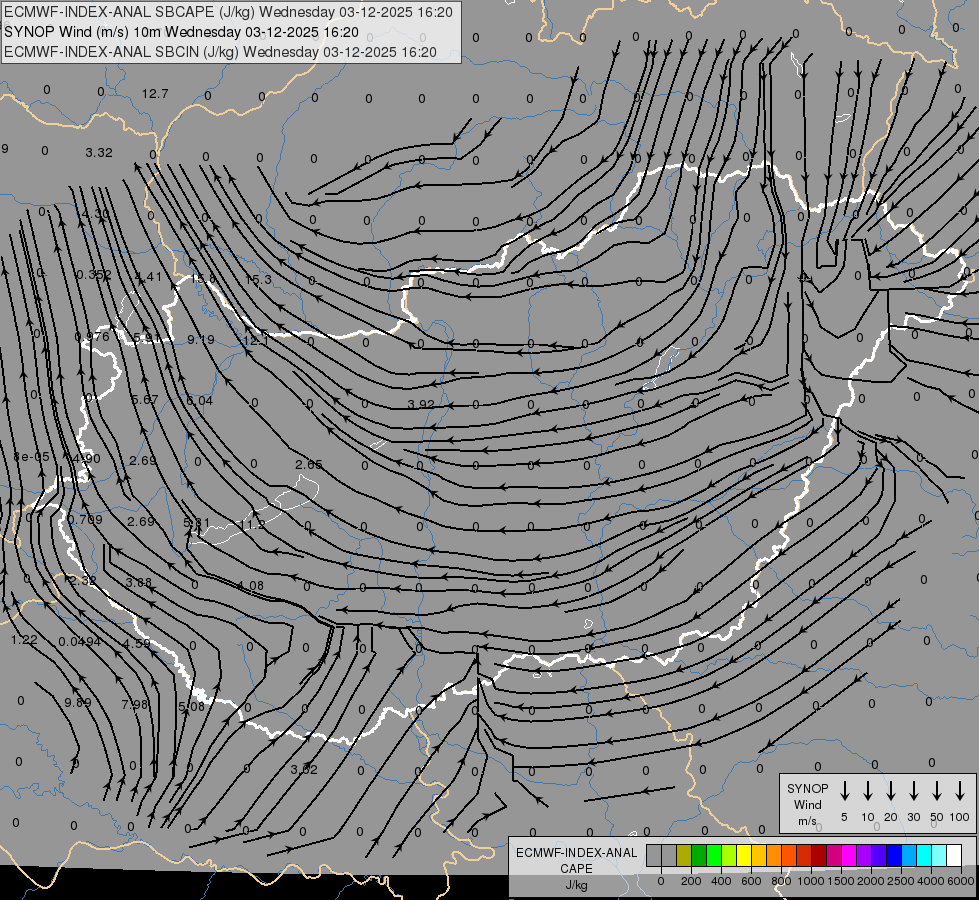Click the 5.08 value on the map
The height and width of the screenshot is (900, 979).
[x=192, y=706]
